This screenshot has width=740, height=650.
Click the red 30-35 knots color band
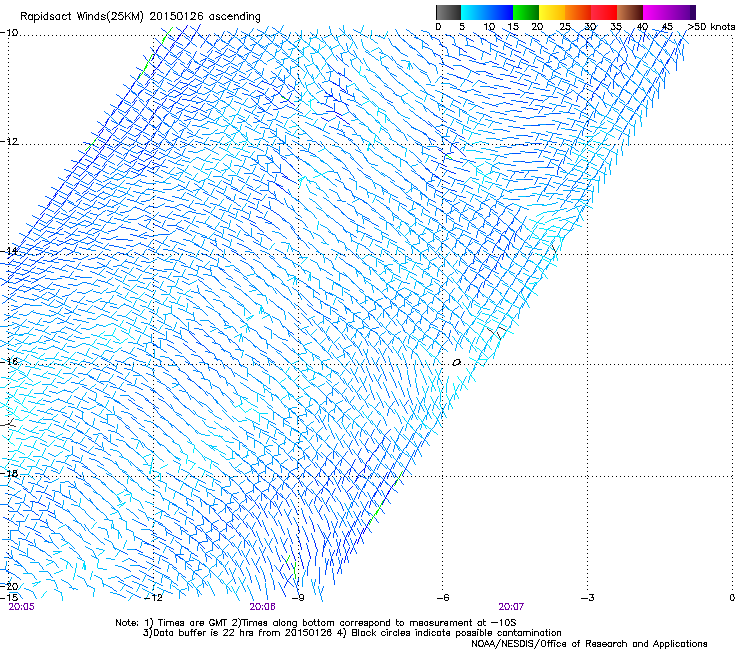pyautogui.click(x=604, y=12)
